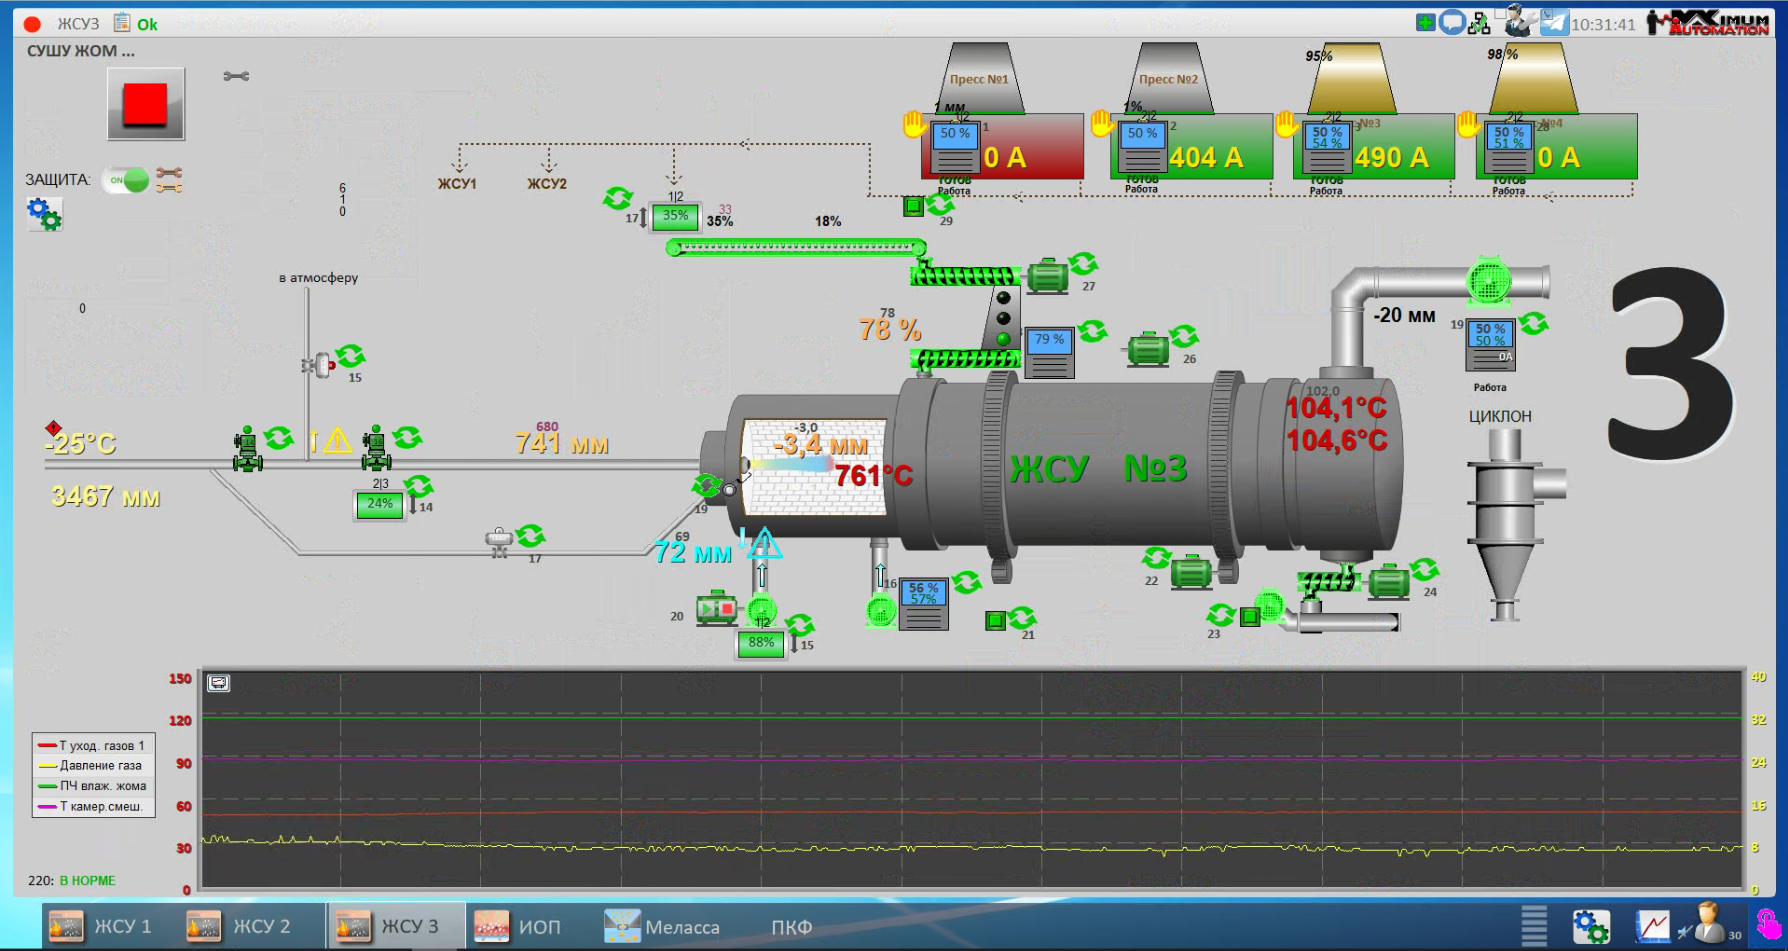Open the ПКФ screen
This screenshot has width=1788, height=951.
(791, 927)
